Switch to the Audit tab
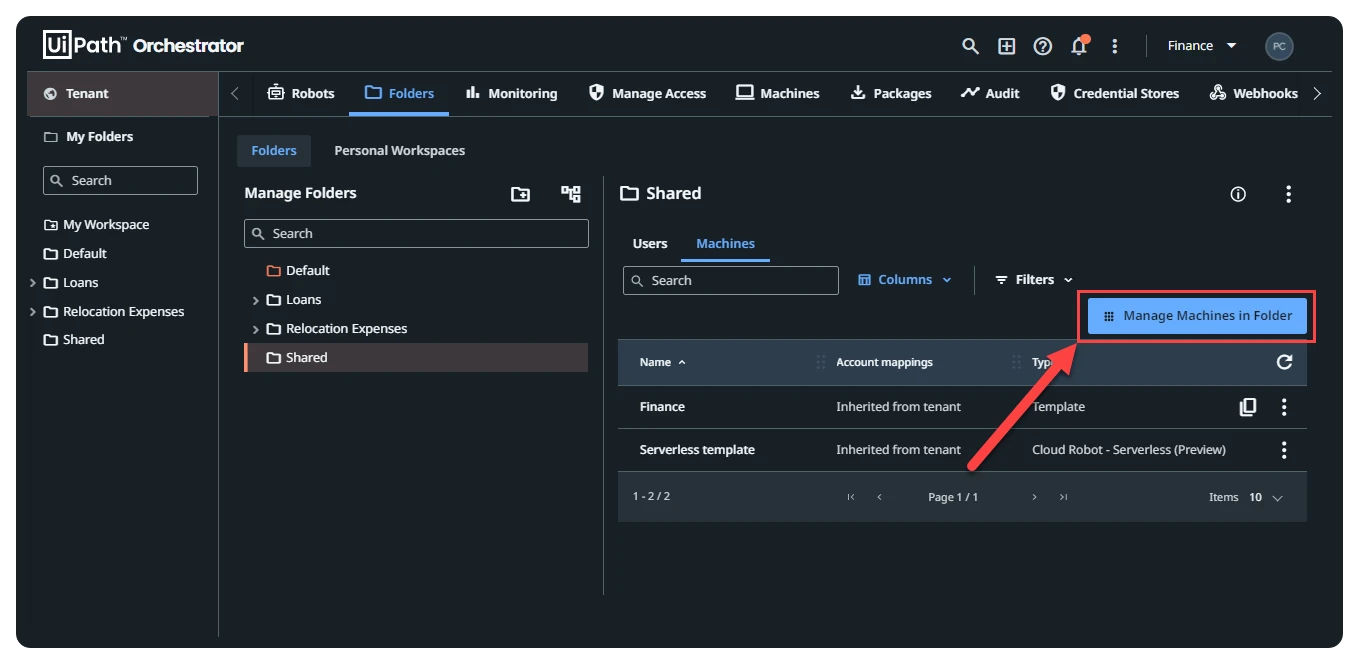 click(x=990, y=93)
